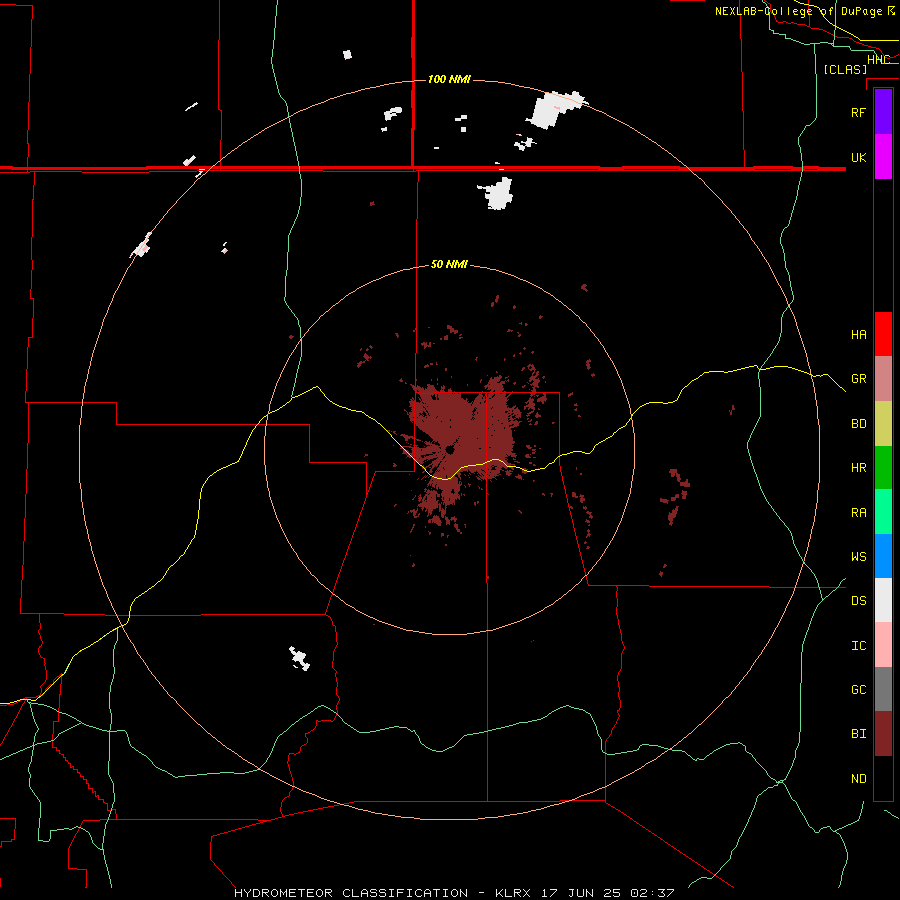Click the RF legend label
The width and height of the screenshot is (900, 900).
pos(858,112)
